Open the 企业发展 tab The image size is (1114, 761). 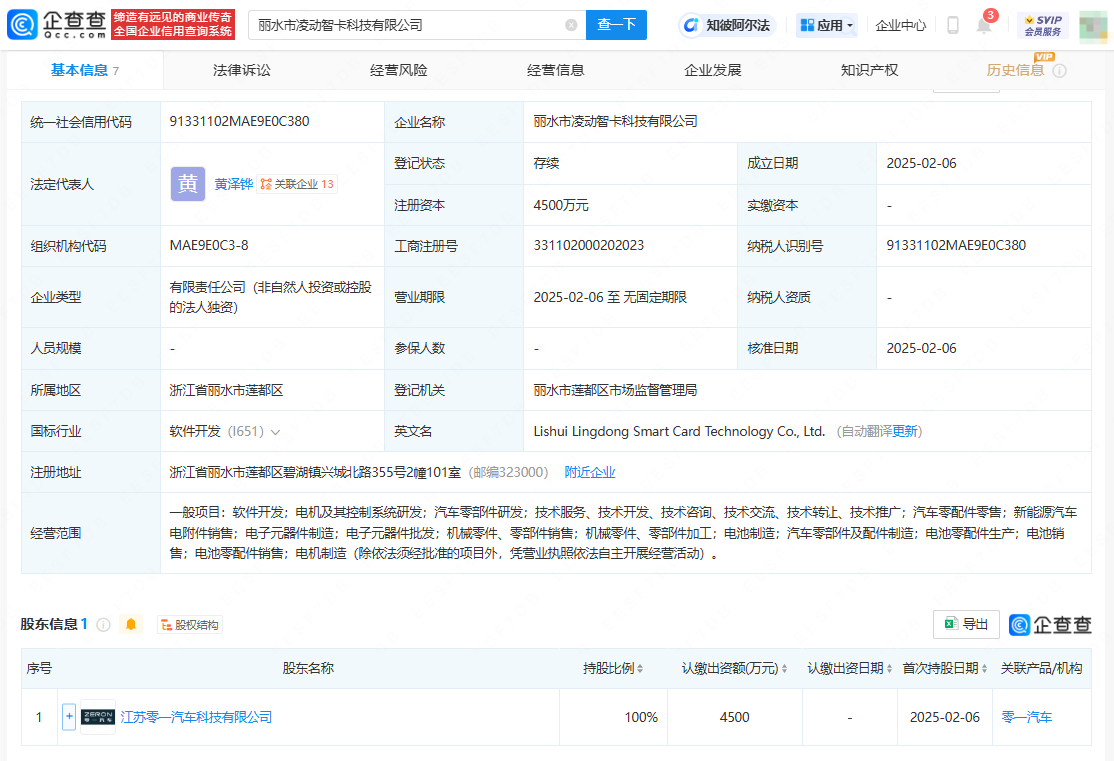pyautogui.click(x=713, y=70)
